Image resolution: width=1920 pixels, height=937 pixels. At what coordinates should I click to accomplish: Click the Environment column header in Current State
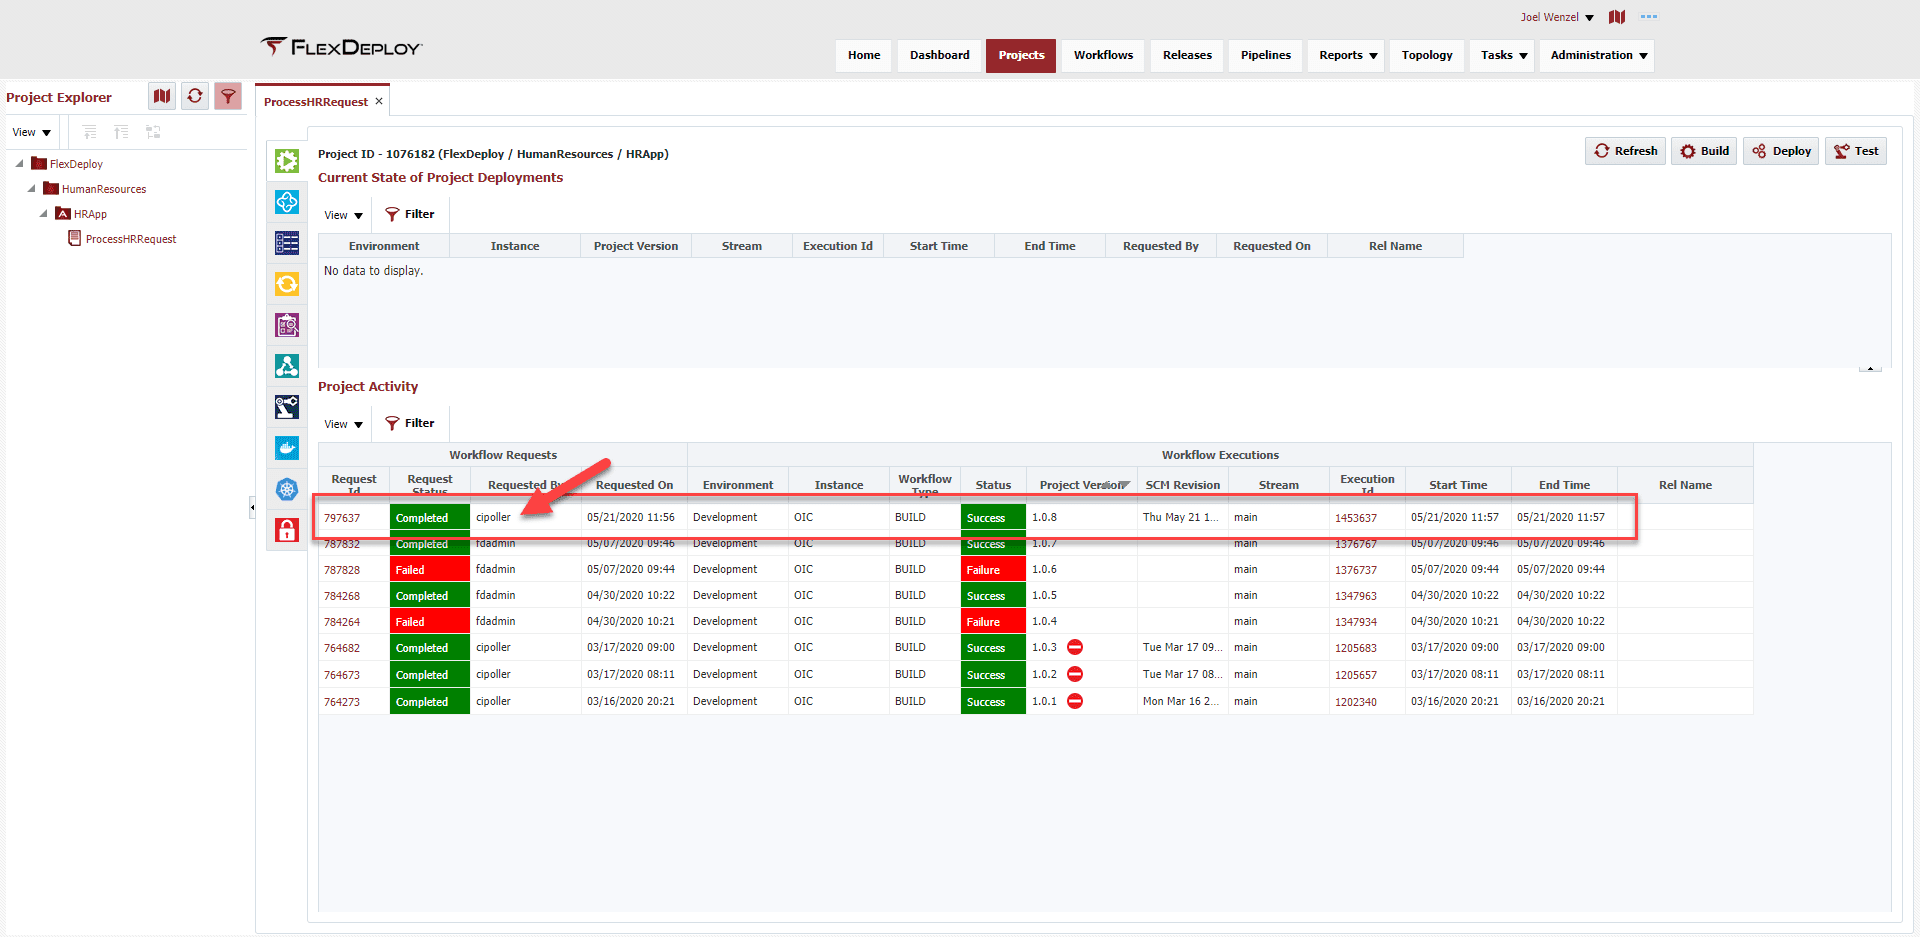pos(384,246)
